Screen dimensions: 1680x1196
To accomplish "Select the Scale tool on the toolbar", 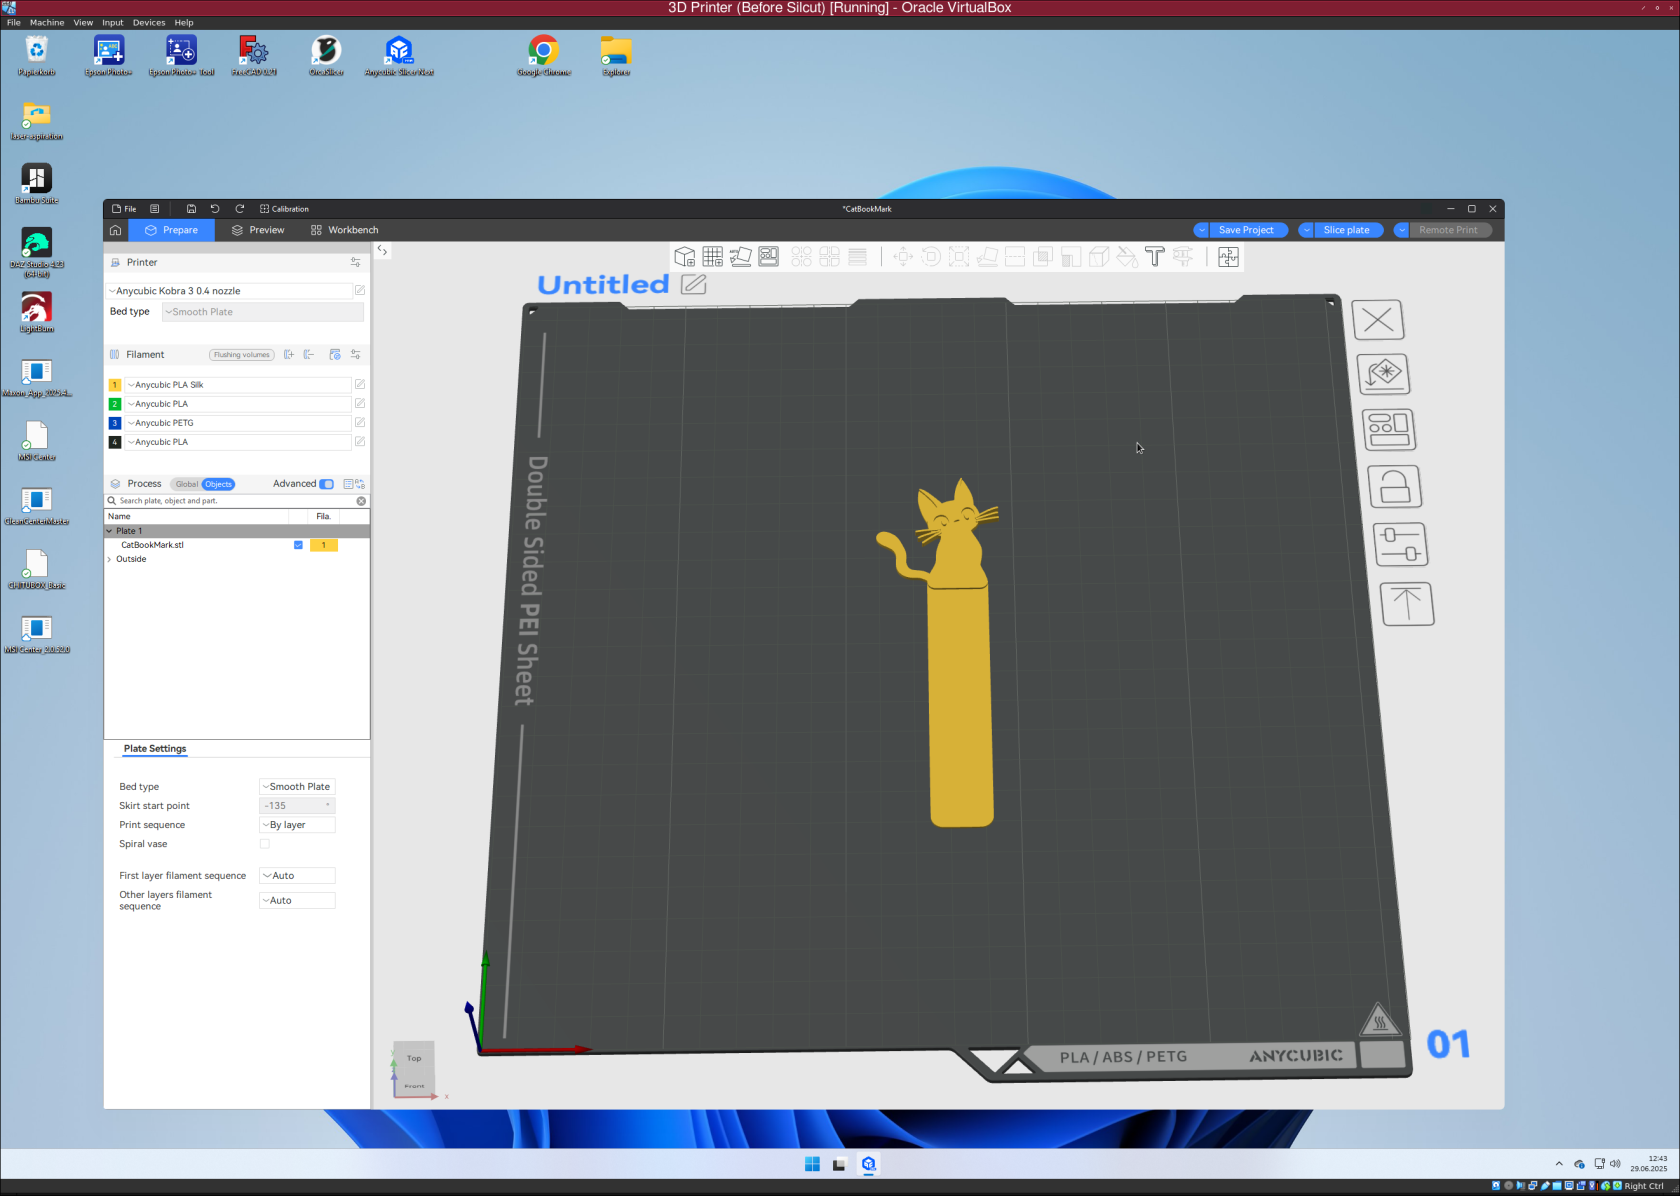I will tap(959, 257).
